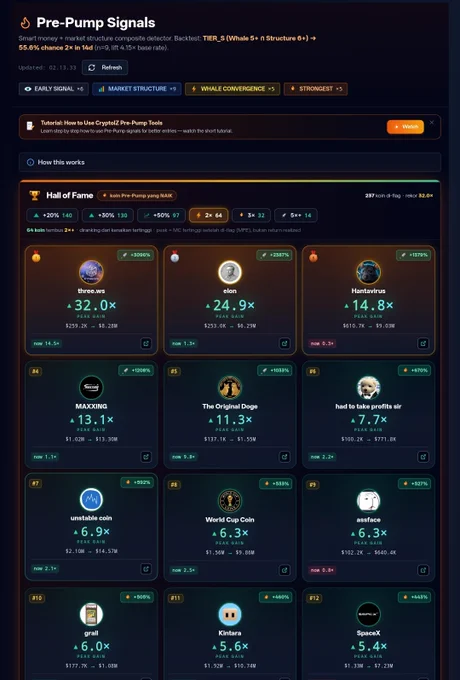This screenshot has height=680, width=460.
Task: Click the 24.9× peak gain value
Action: [x=230, y=305]
